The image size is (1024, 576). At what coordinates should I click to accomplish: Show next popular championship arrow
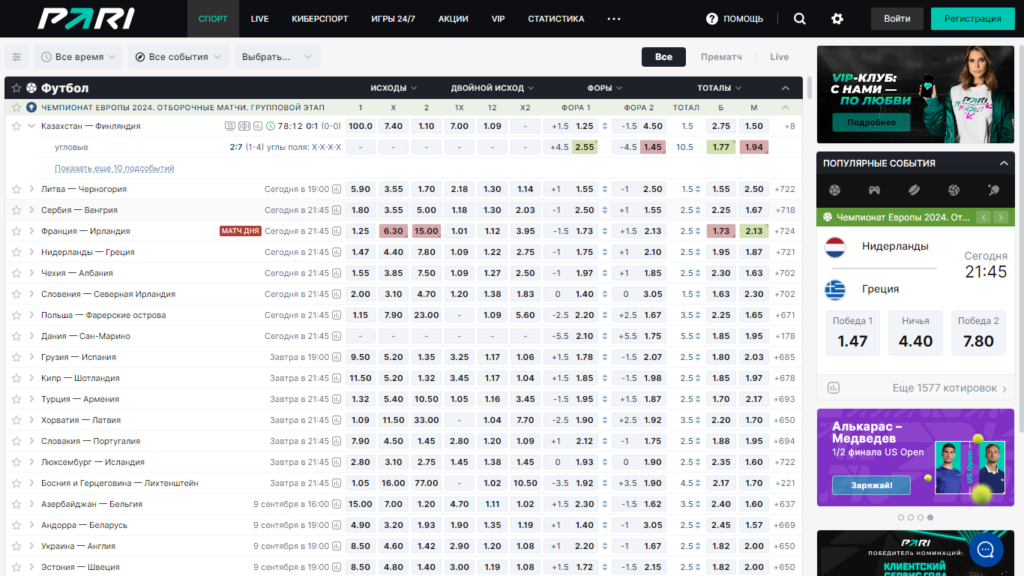point(1000,217)
